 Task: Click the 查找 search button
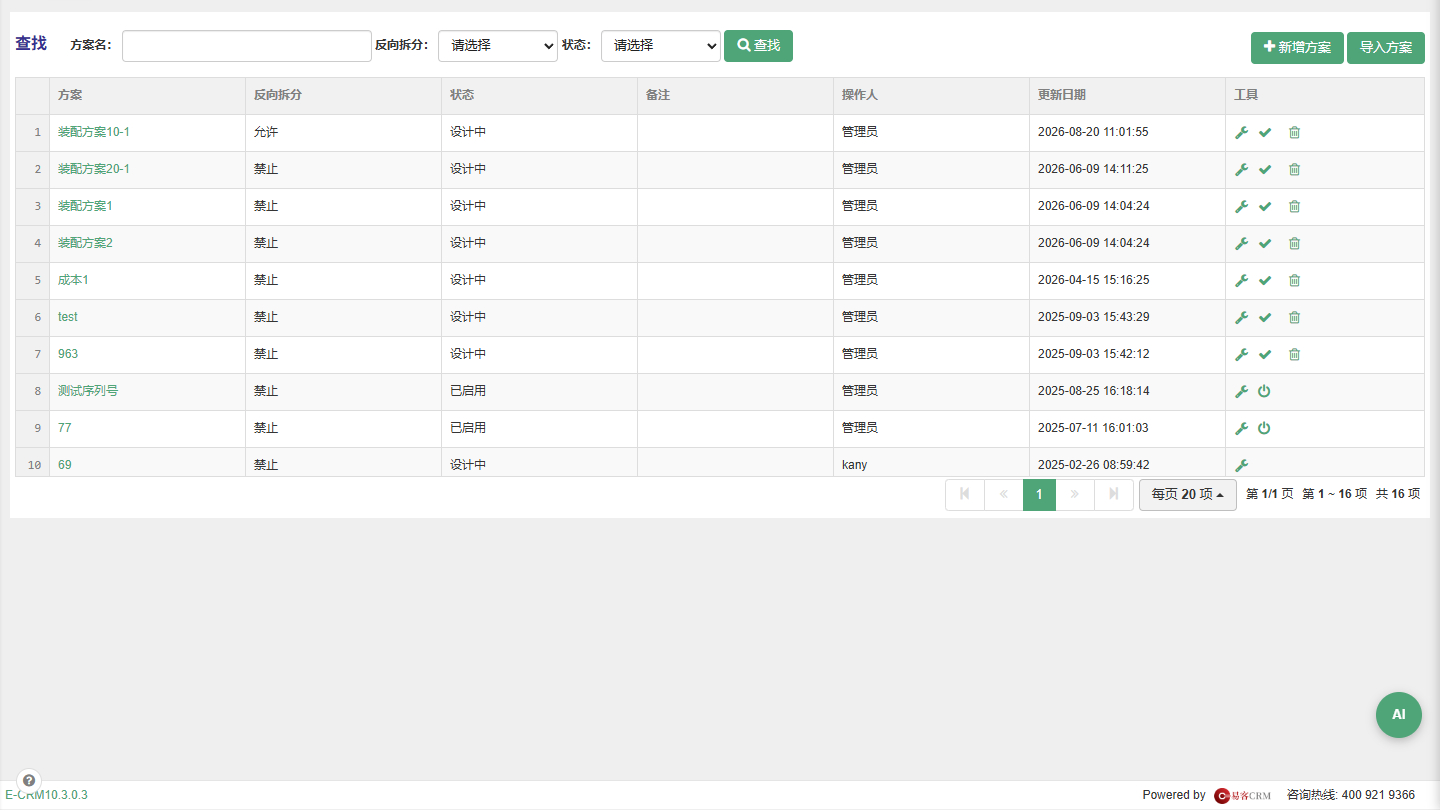click(758, 46)
